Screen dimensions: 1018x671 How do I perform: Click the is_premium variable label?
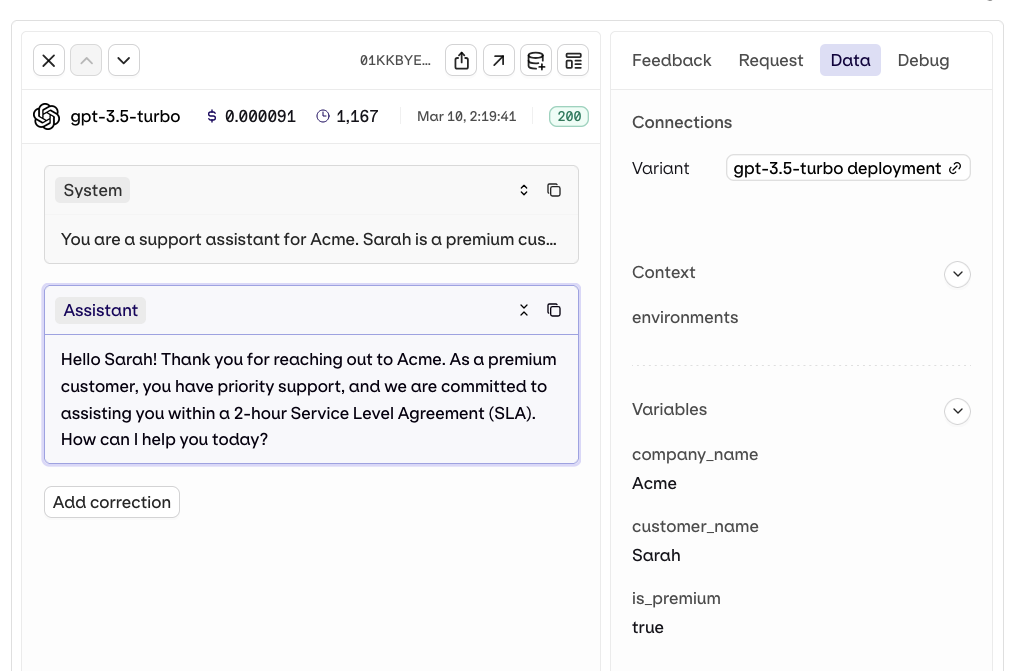676,598
